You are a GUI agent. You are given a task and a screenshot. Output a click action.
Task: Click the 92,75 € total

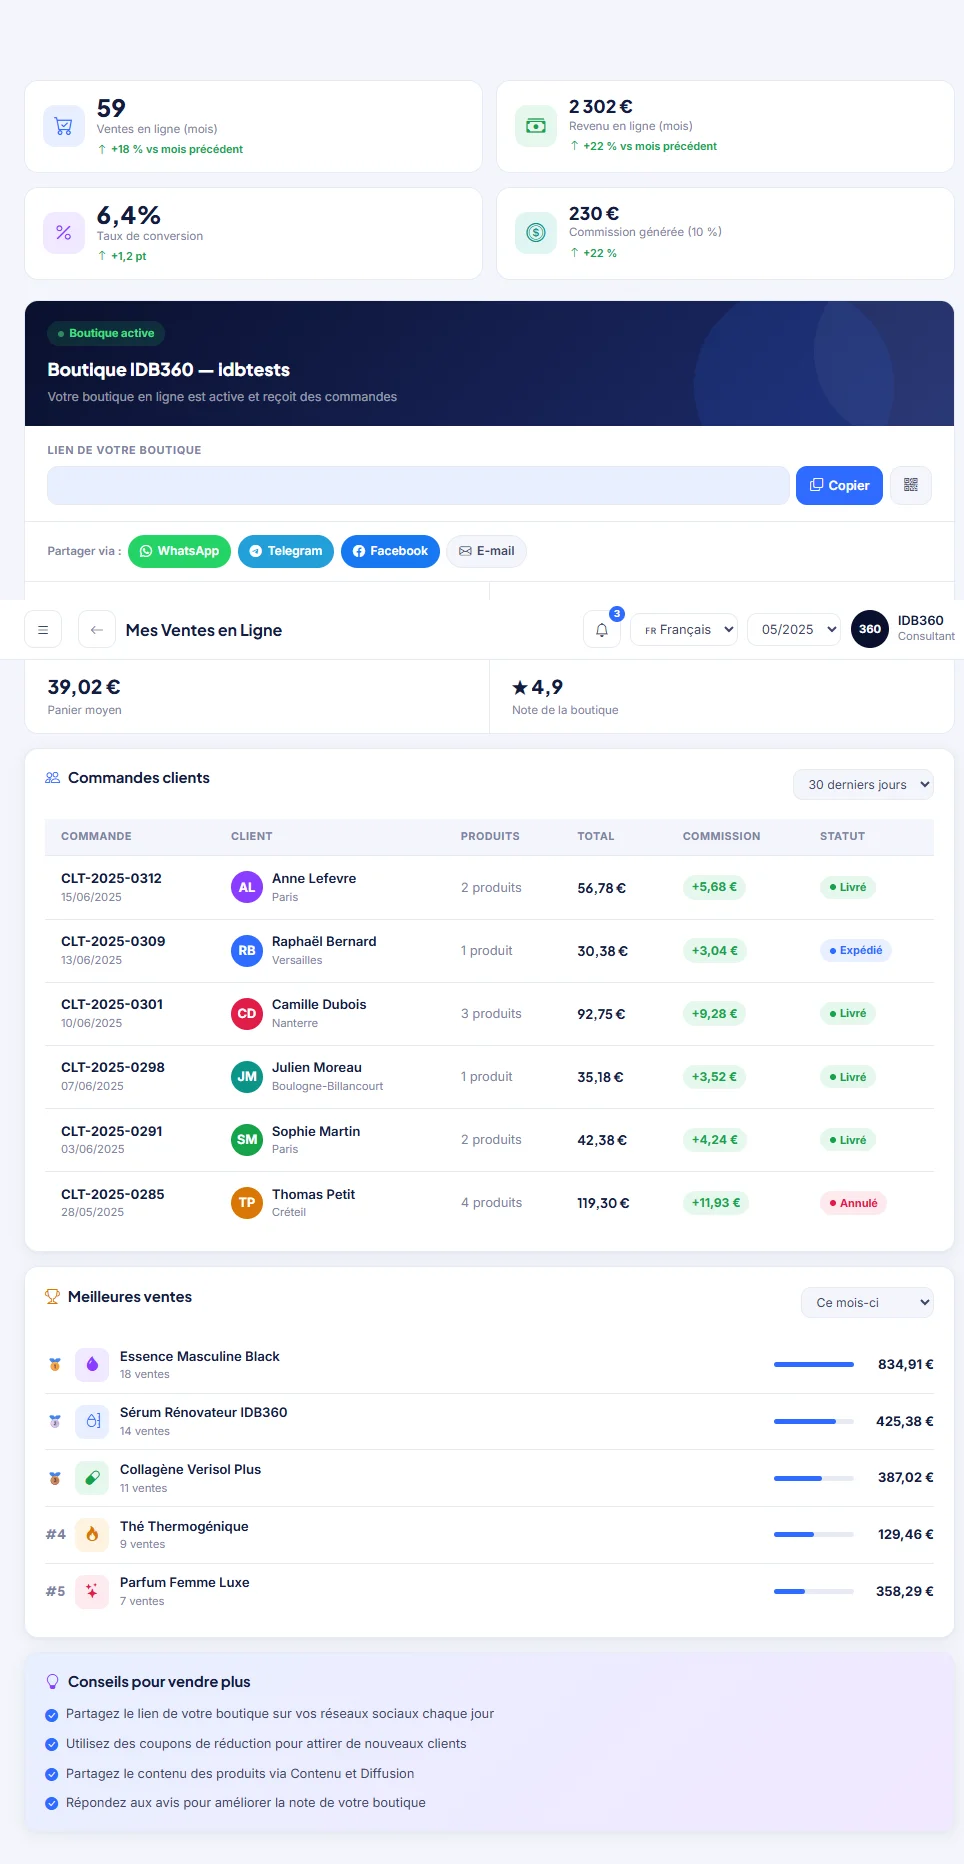point(601,1014)
